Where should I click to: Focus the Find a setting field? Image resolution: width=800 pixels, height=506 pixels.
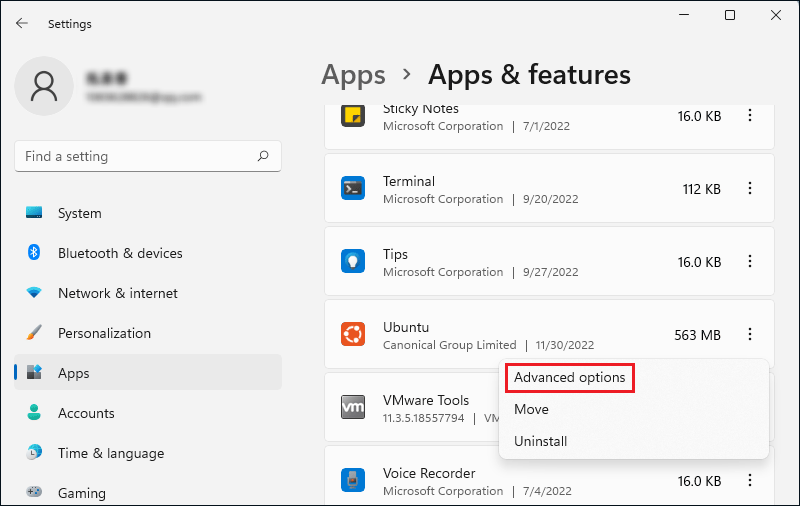(x=148, y=156)
